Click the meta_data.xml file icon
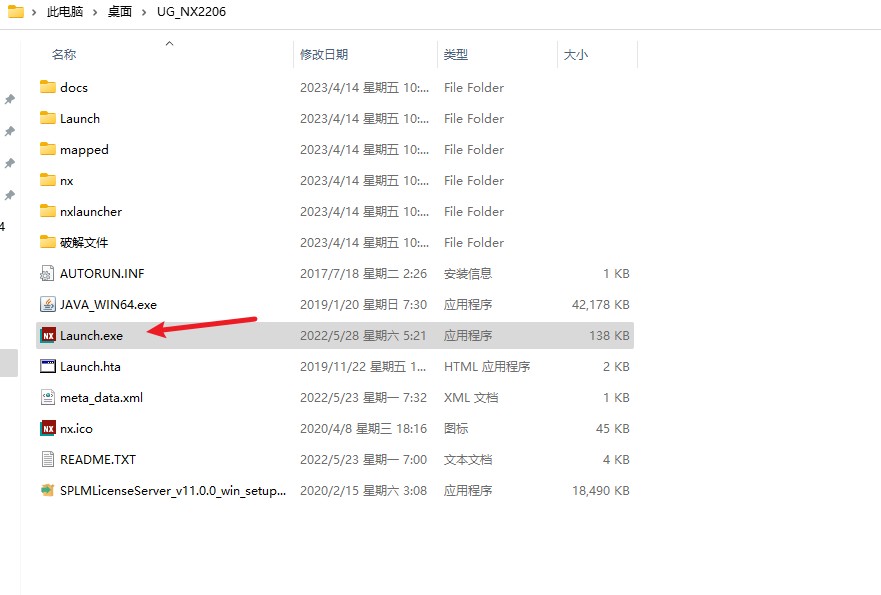Viewport: 881px width, 595px height. pyautogui.click(x=48, y=397)
